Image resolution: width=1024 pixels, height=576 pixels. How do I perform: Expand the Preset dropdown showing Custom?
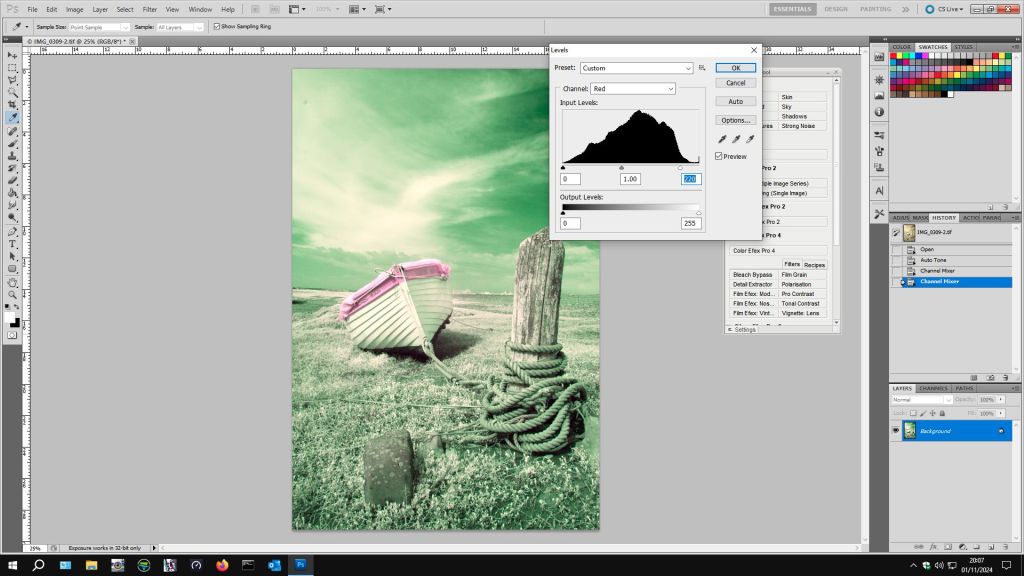click(637, 68)
